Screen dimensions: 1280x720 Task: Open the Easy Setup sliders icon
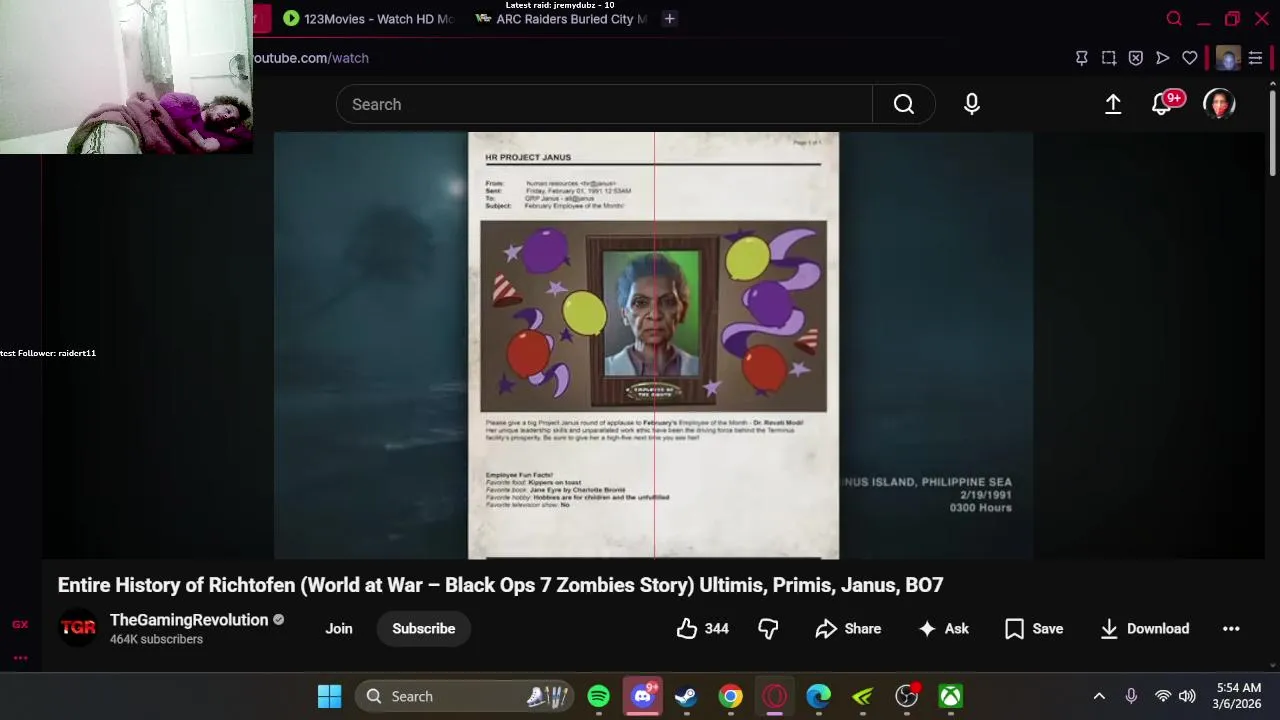point(1256,58)
